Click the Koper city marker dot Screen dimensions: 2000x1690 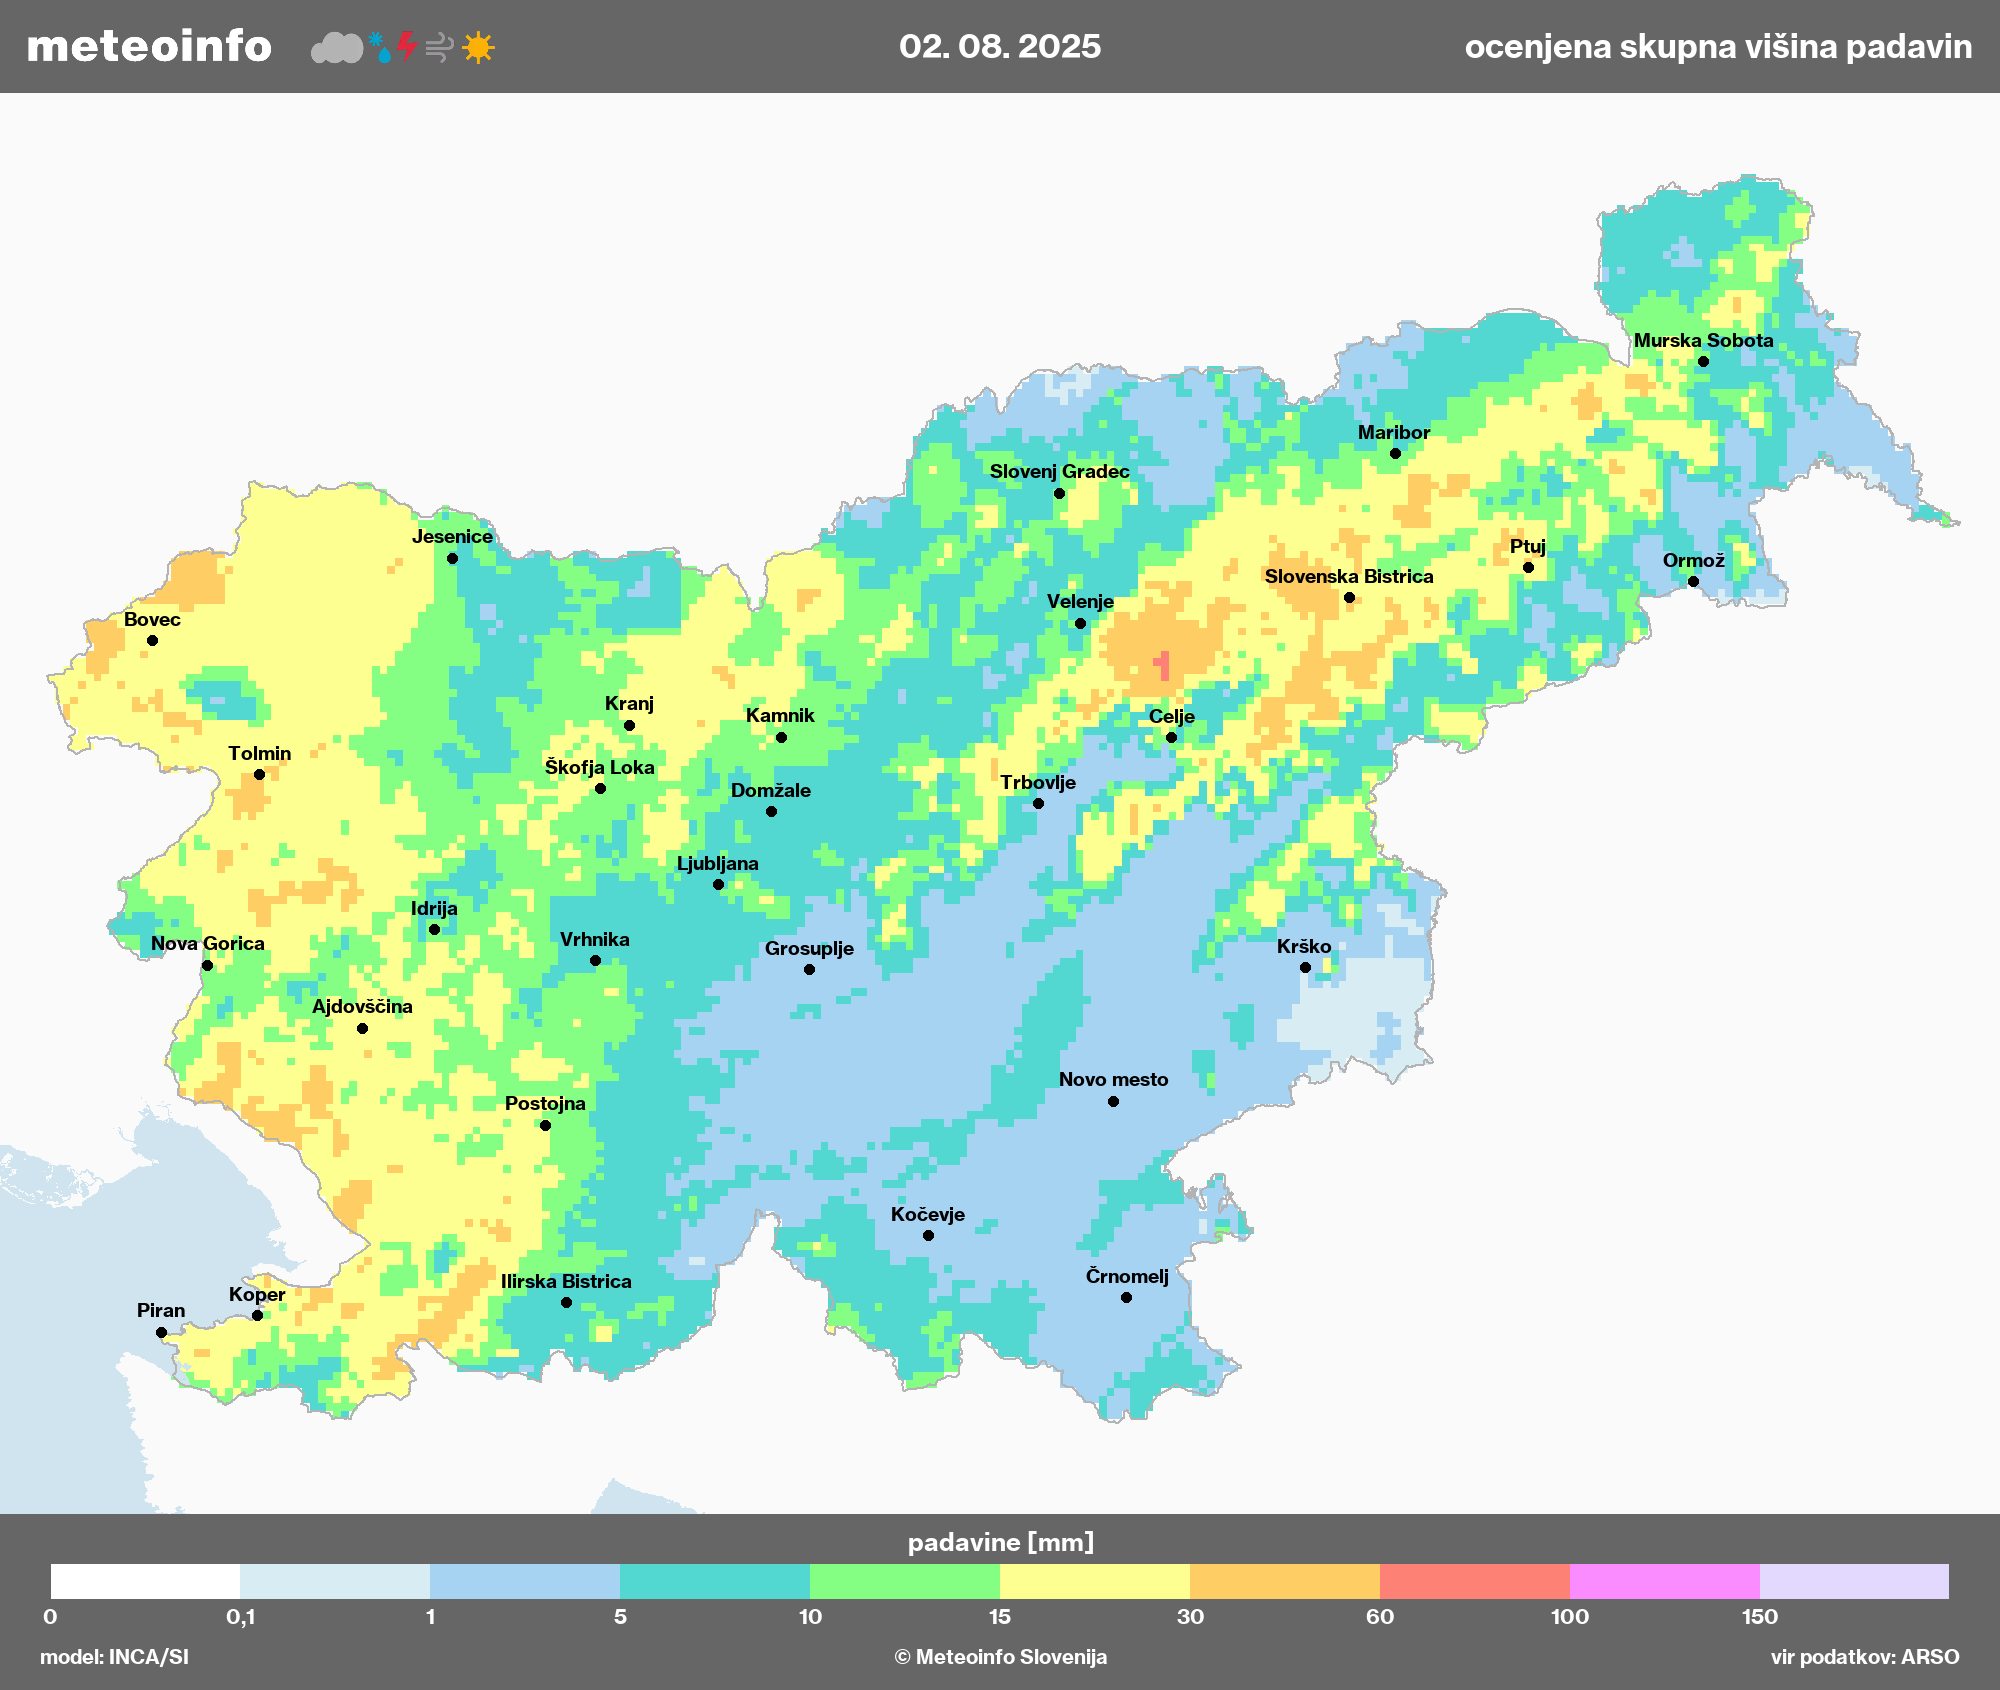point(257,1315)
